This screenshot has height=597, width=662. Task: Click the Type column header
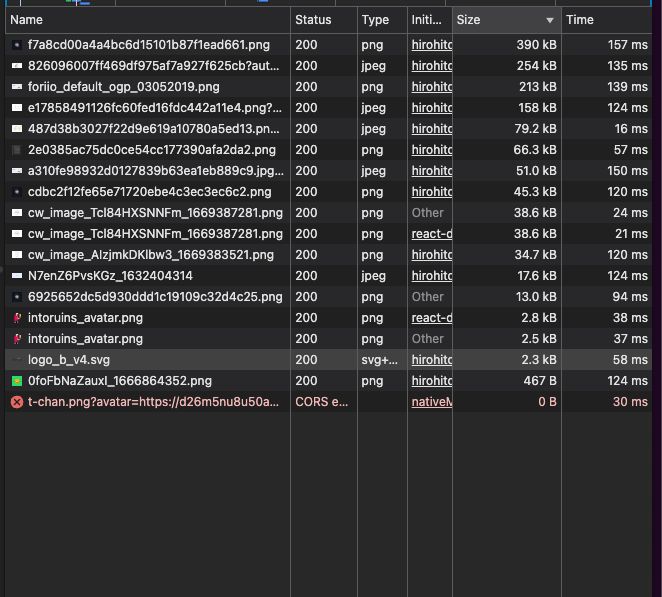375,20
